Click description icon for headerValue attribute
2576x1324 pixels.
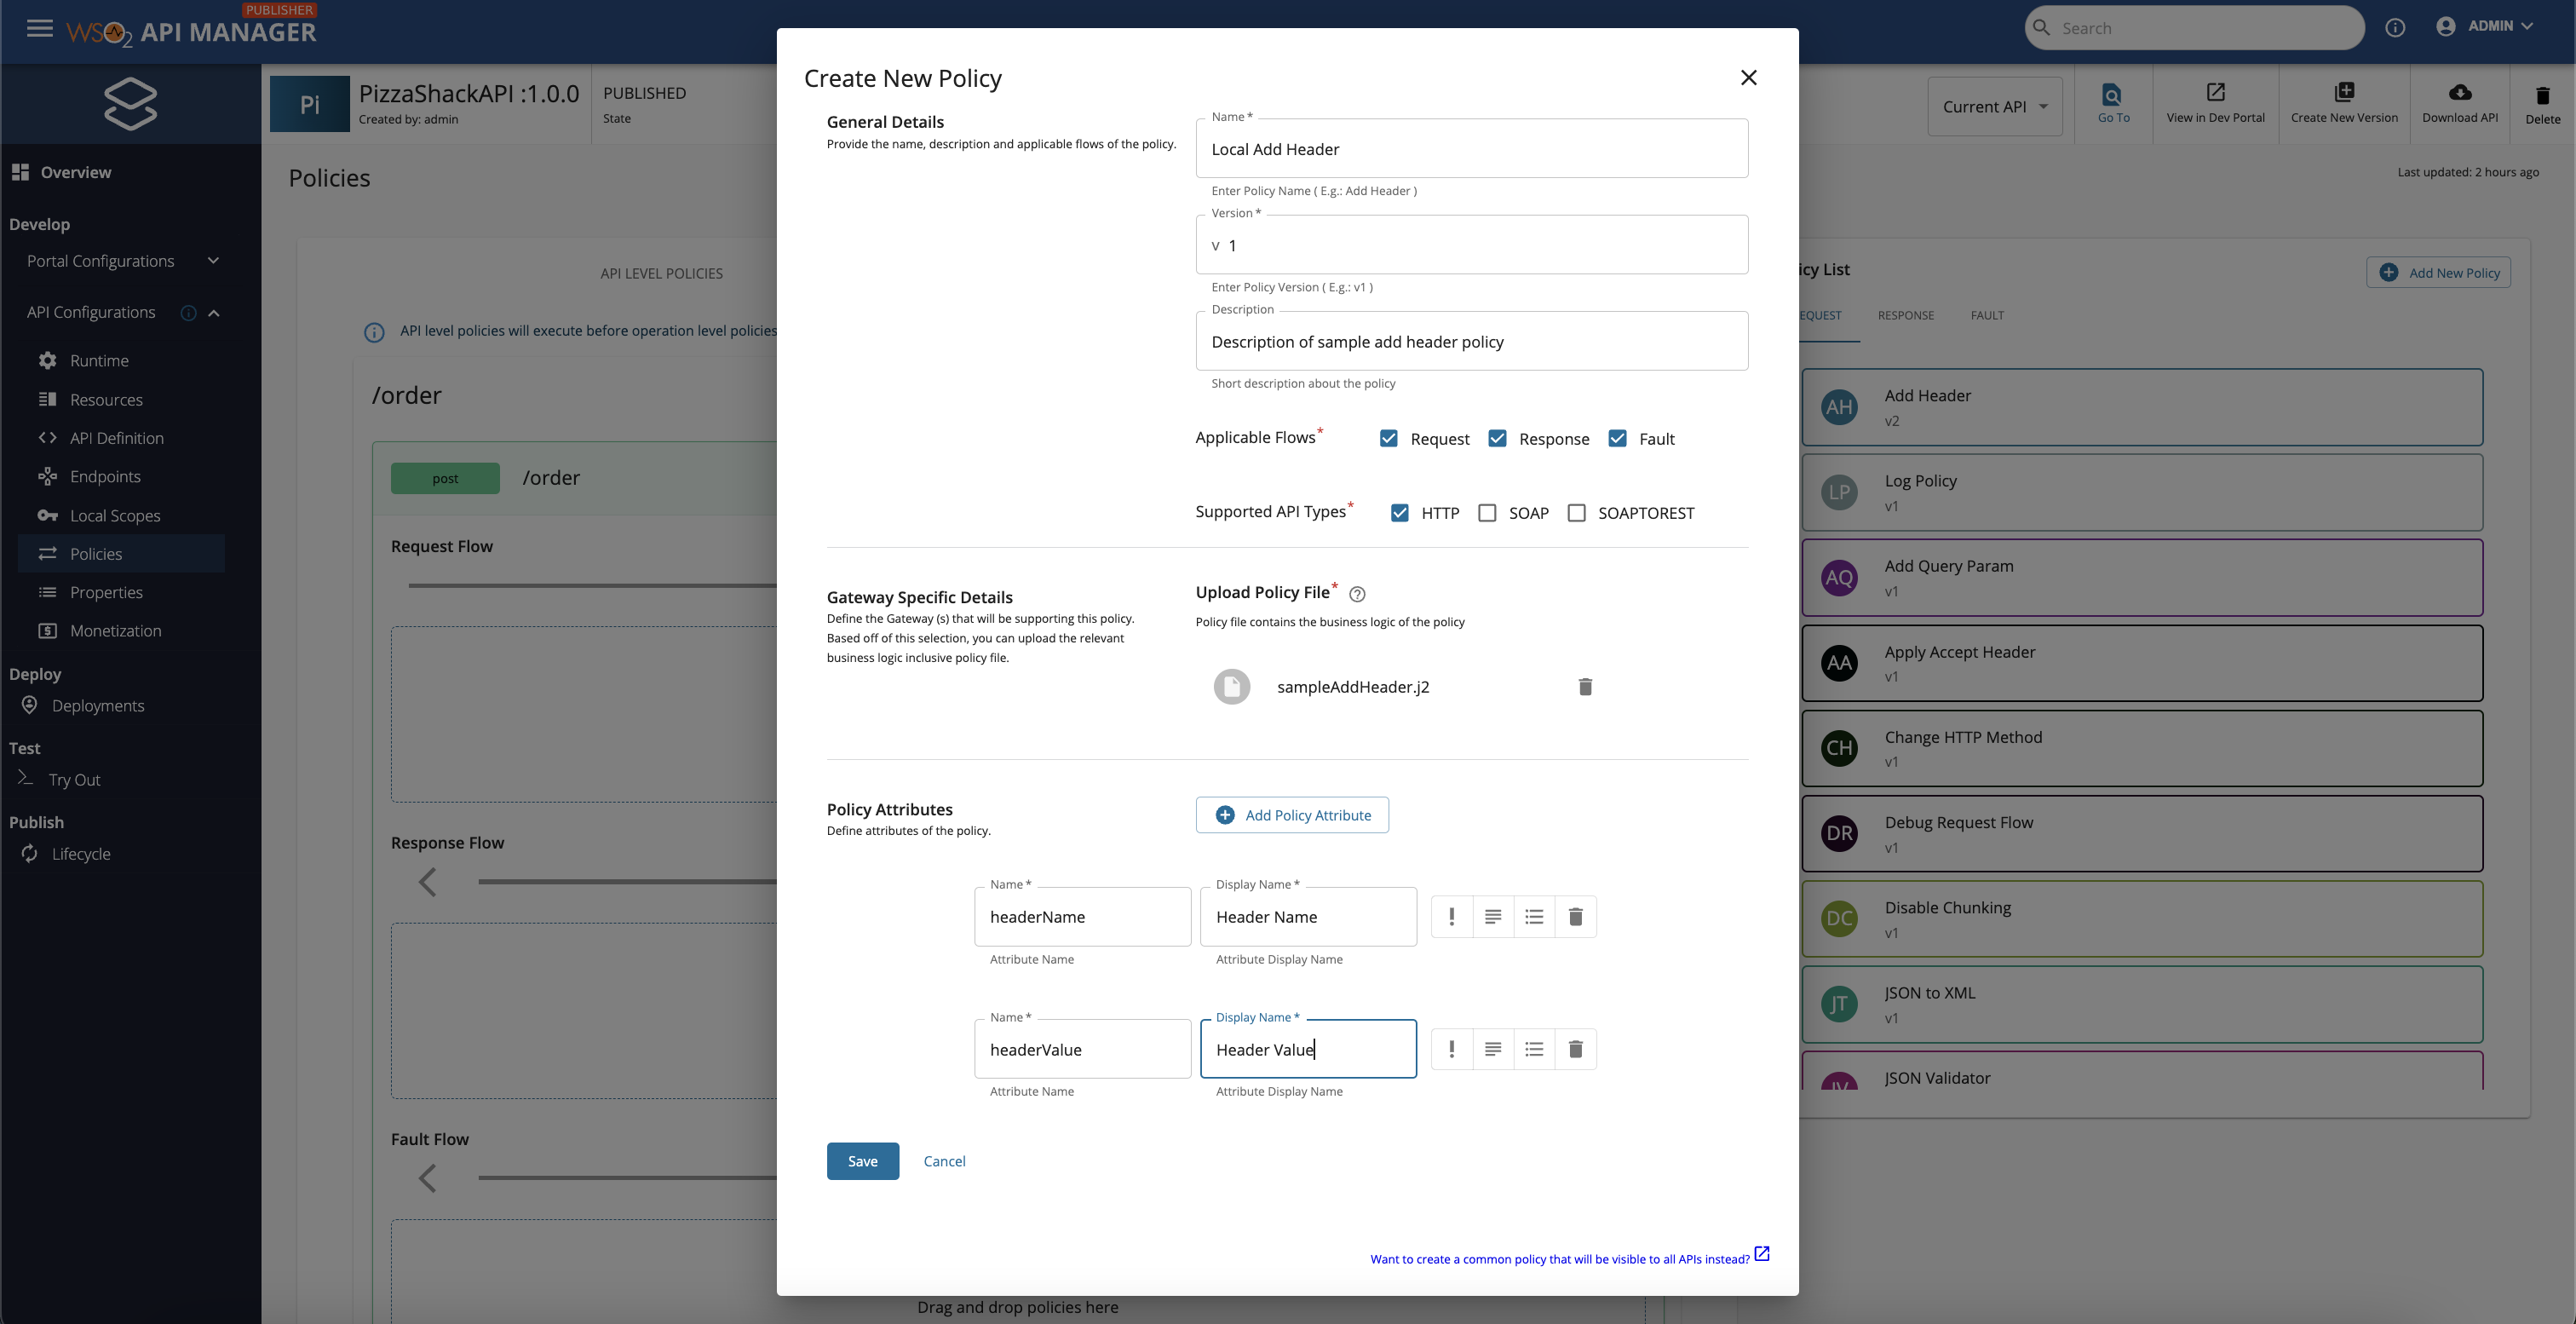pyautogui.click(x=1493, y=1049)
